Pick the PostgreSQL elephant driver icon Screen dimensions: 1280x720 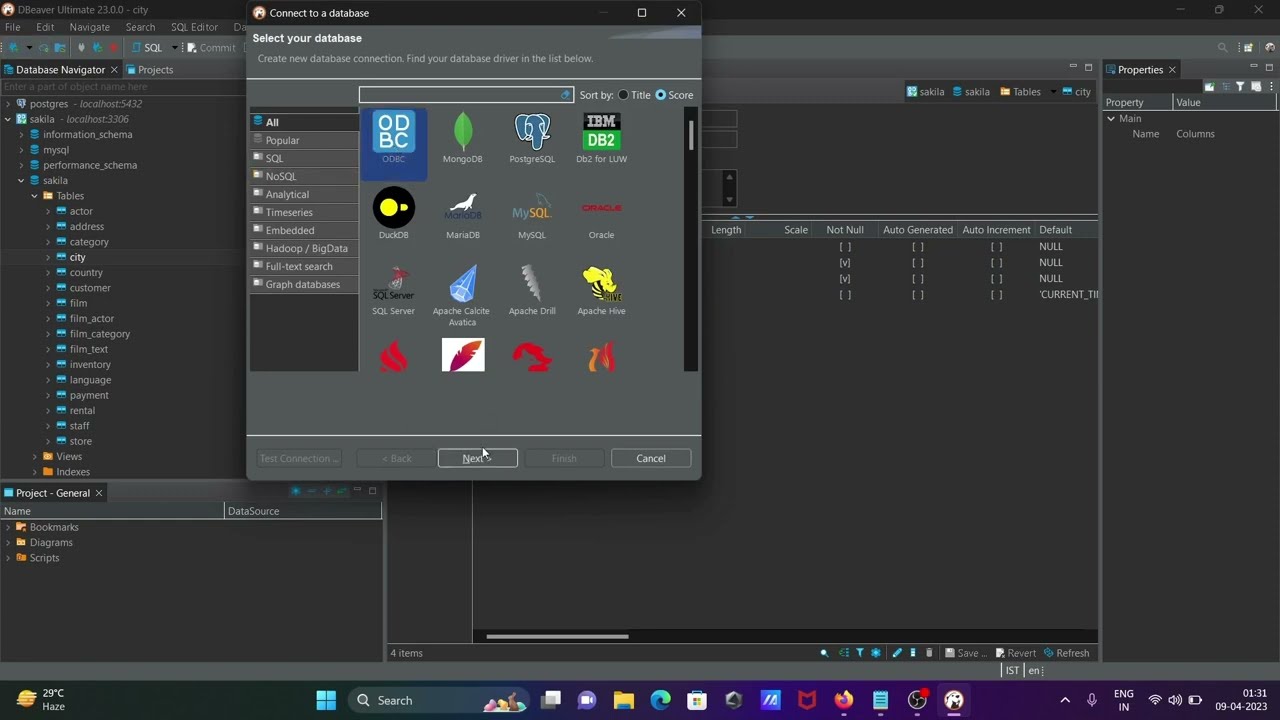[532, 132]
